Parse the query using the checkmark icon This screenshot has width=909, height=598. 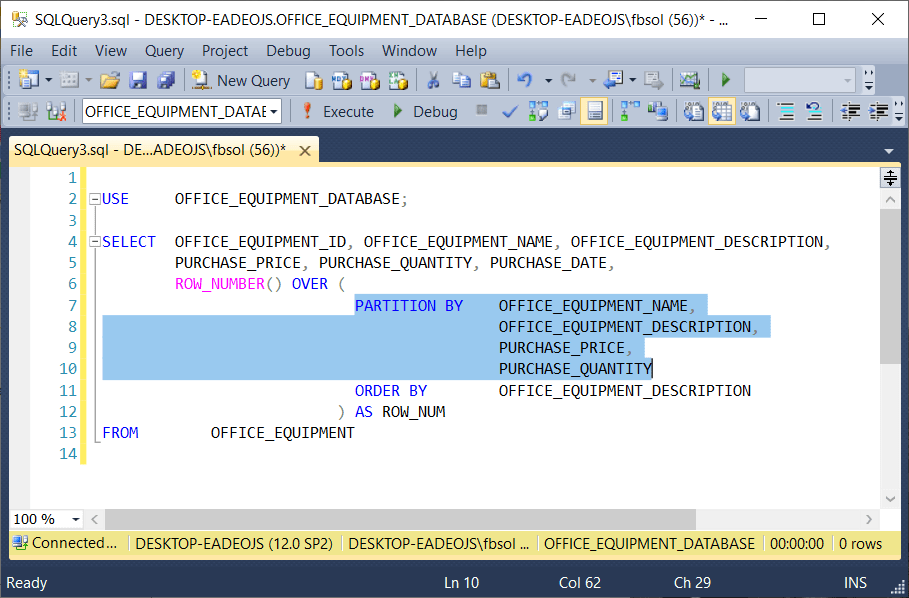[x=509, y=111]
